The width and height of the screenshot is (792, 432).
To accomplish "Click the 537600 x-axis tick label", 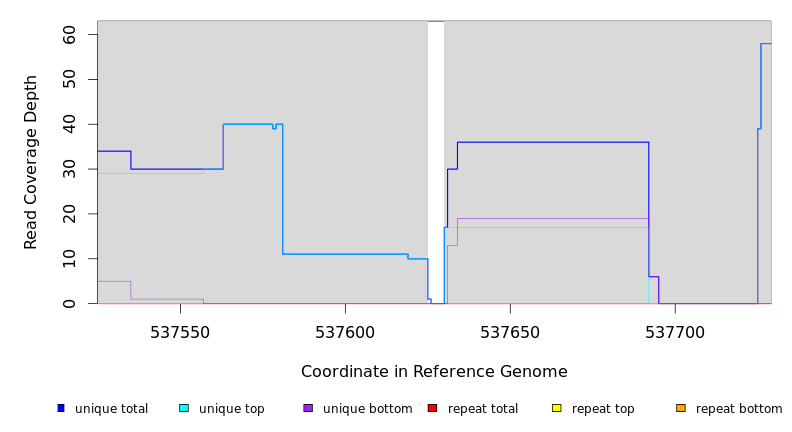I will pos(345,332).
